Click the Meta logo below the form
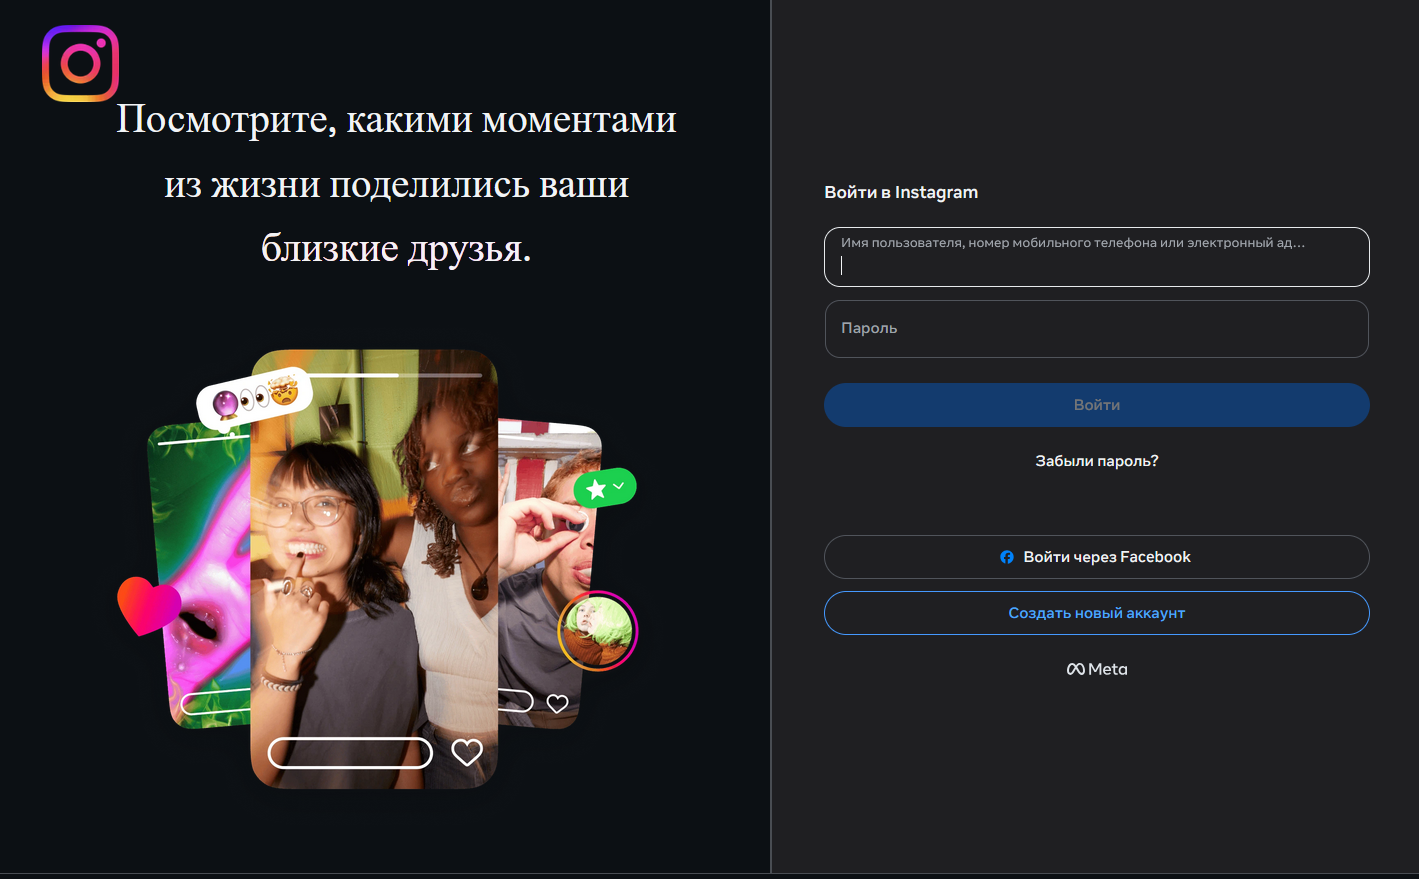Screen dimensions: 1419x879 click(x=1097, y=669)
